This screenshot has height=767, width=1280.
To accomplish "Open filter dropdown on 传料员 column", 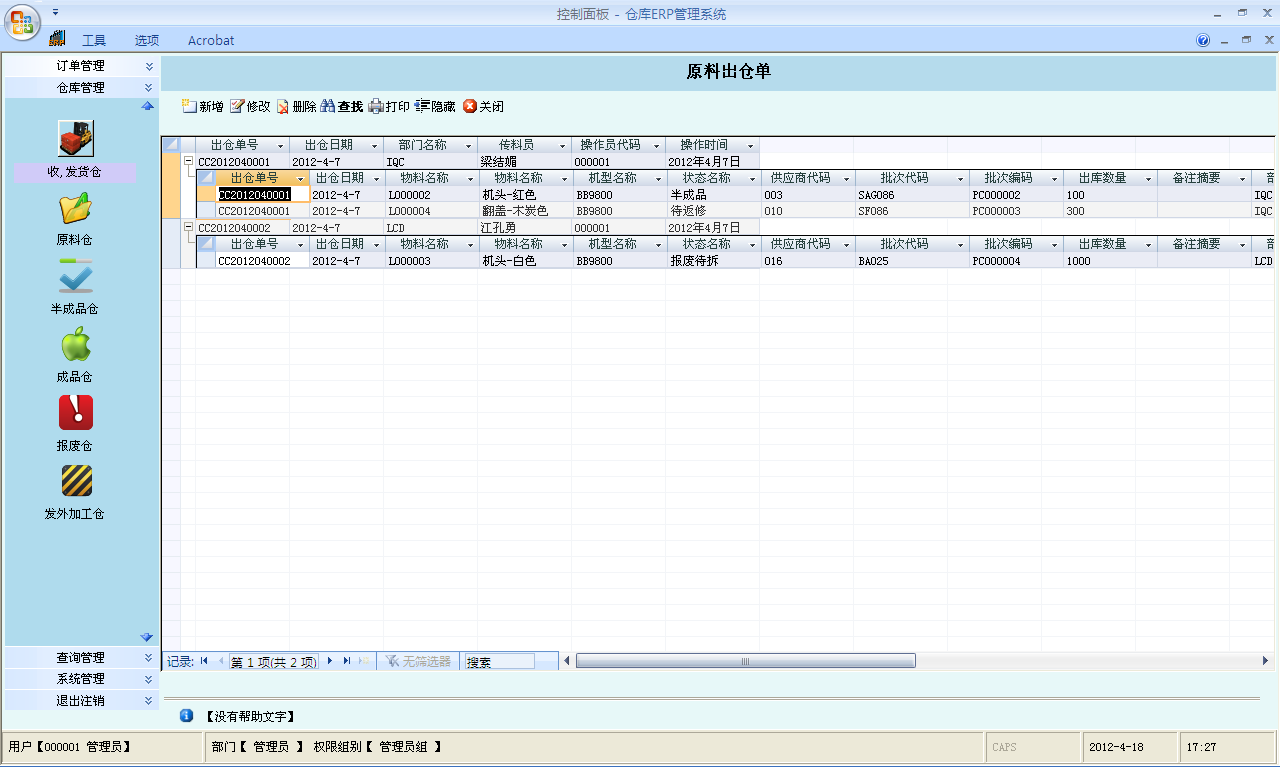I will (562, 146).
